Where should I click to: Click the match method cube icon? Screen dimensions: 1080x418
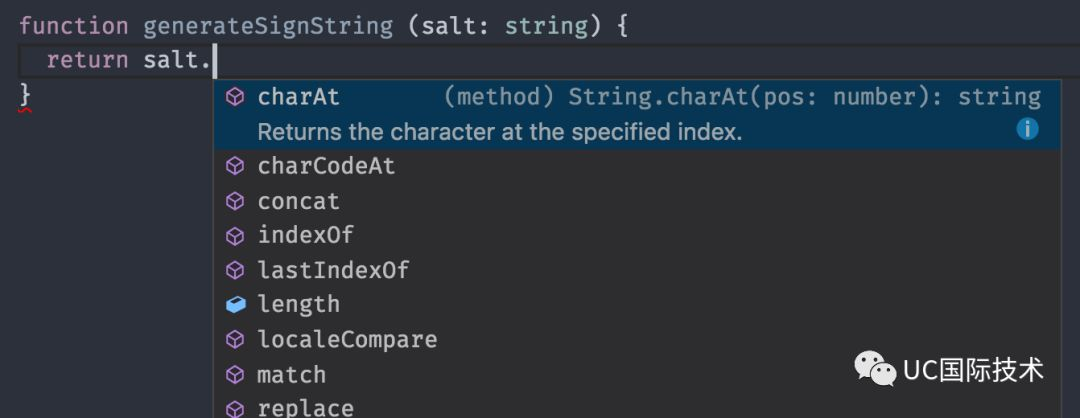point(235,374)
